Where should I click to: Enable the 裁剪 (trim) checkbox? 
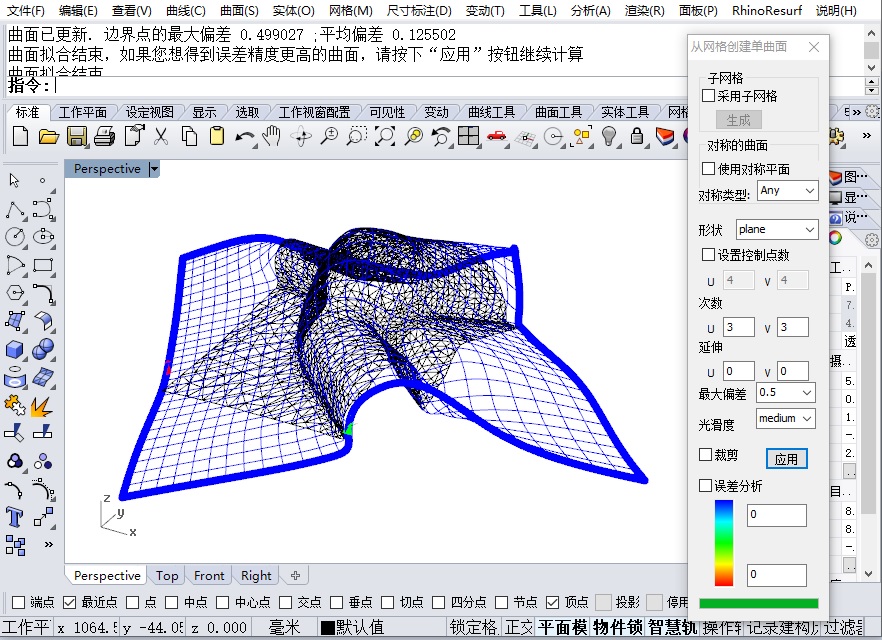click(707, 455)
